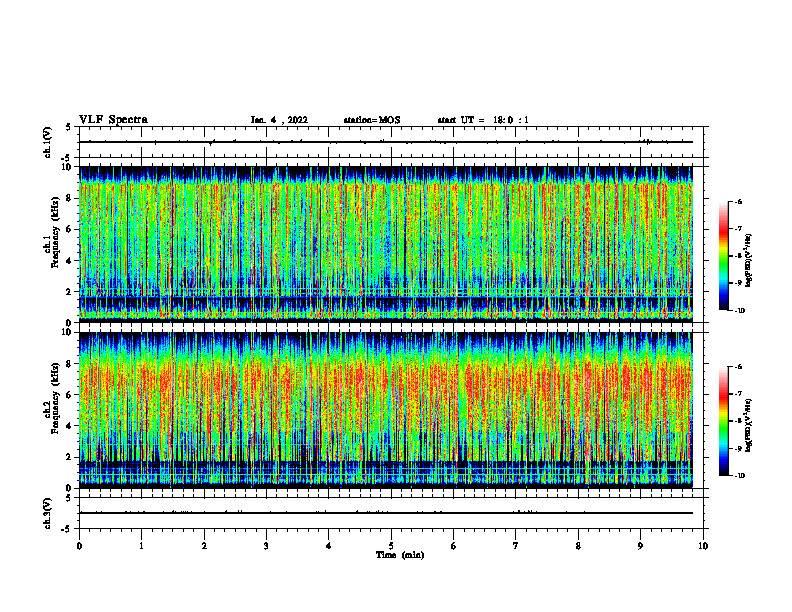Click the ch.1 colorbar log(PSD) unit label

749,261
